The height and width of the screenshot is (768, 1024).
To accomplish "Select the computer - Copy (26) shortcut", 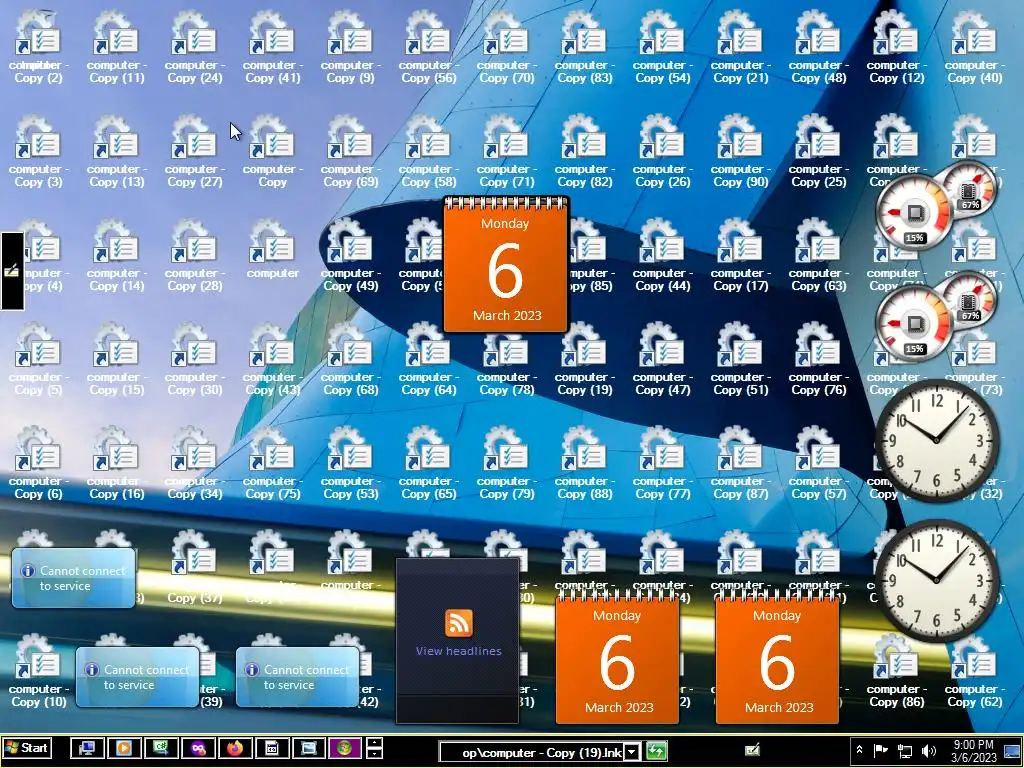I will pos(663,152).
